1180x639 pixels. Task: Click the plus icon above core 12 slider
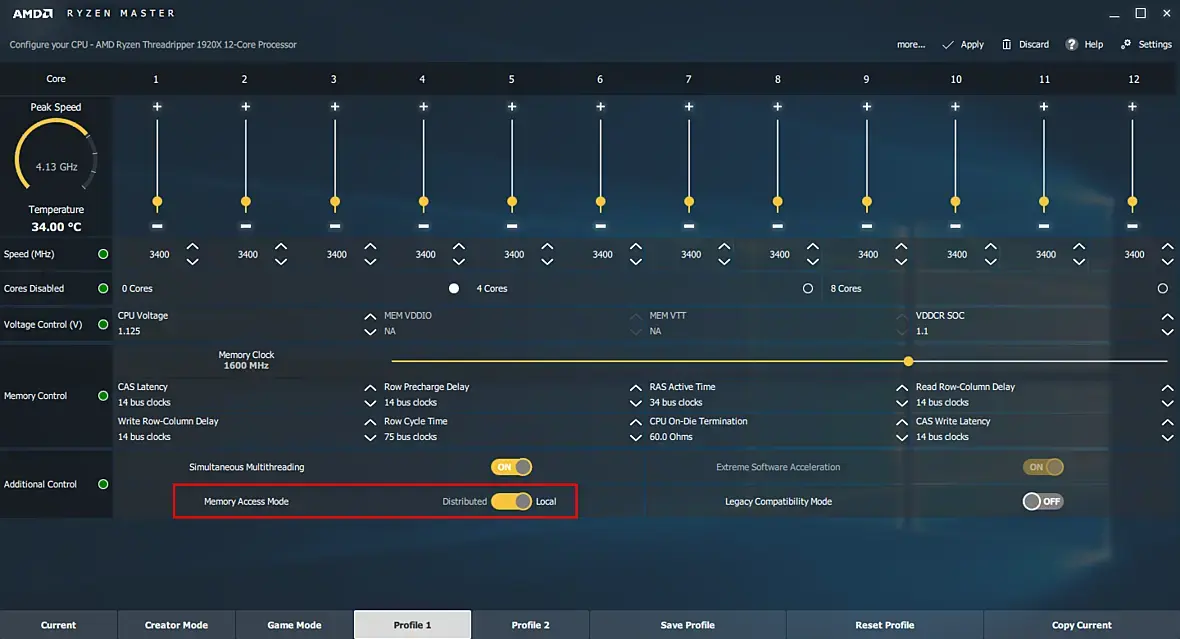click(x=1132, y=107)
